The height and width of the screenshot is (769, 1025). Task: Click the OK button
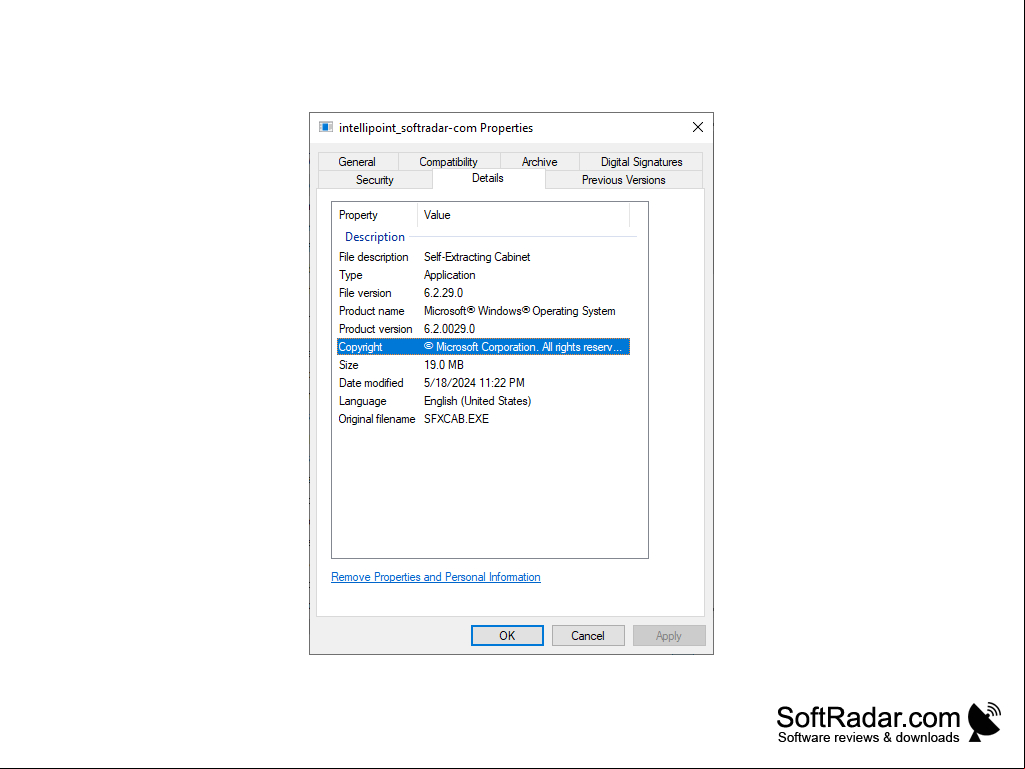(507, 636)
